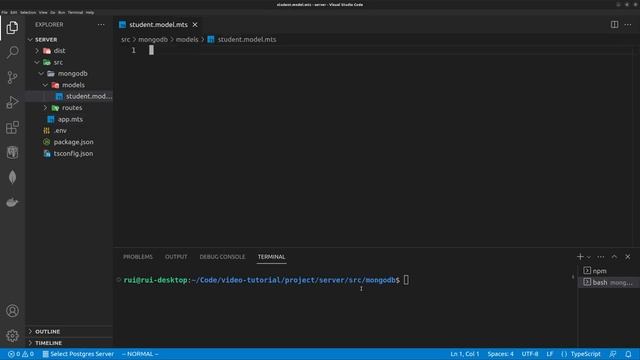
Task: Open the terminal launch profile dropdown arrow
Action: [x=589, y=257]
